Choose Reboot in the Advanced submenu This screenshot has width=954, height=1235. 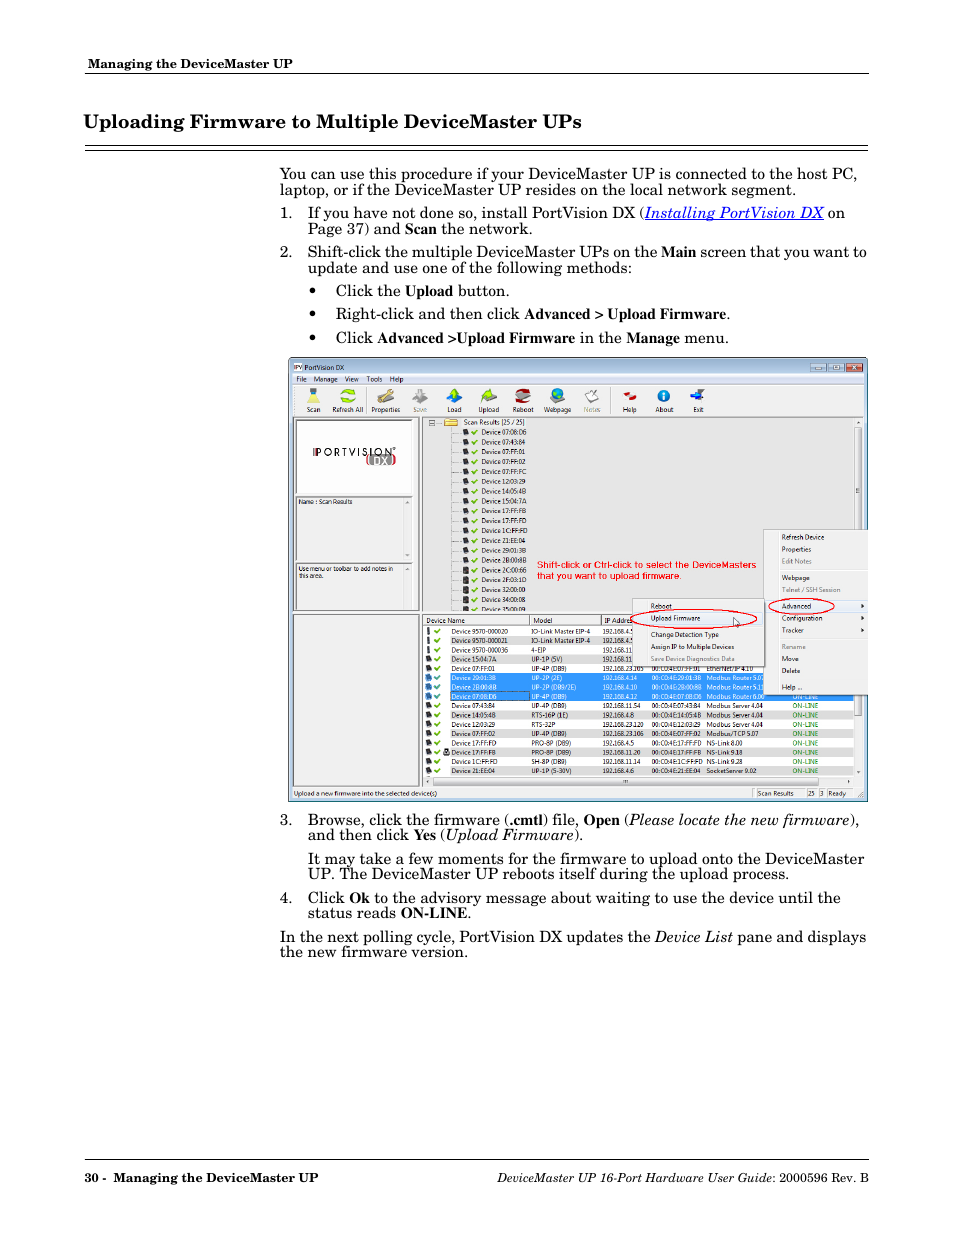pos(661,606)
